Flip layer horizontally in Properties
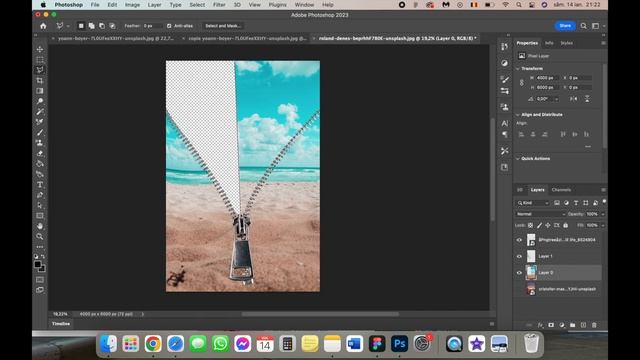This screenshot has width=640, height=360. [x=573, y=99]
